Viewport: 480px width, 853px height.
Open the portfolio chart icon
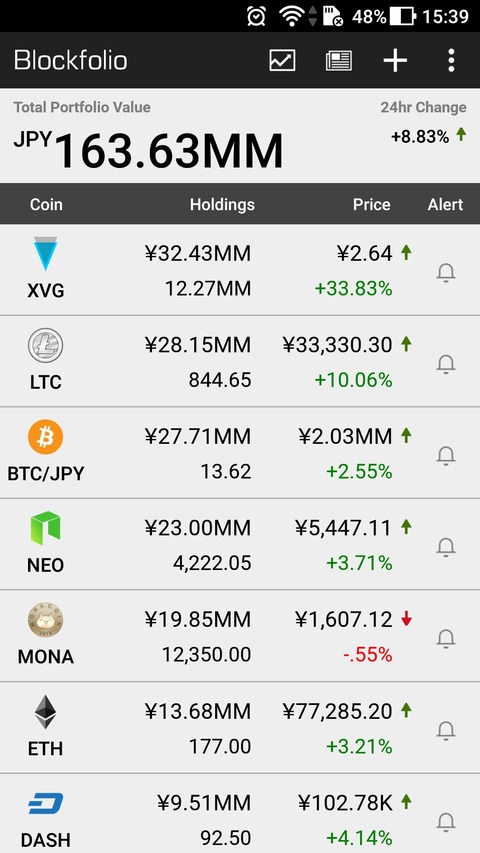click(x=282, y=60)
